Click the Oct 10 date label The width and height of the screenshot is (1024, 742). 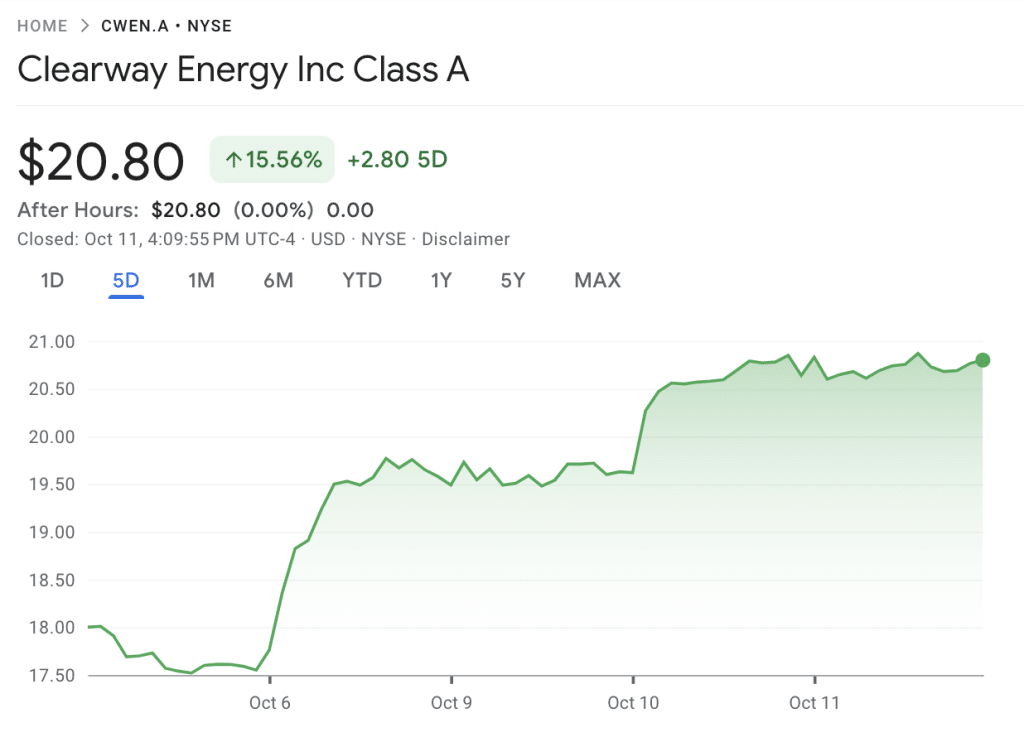633,703
